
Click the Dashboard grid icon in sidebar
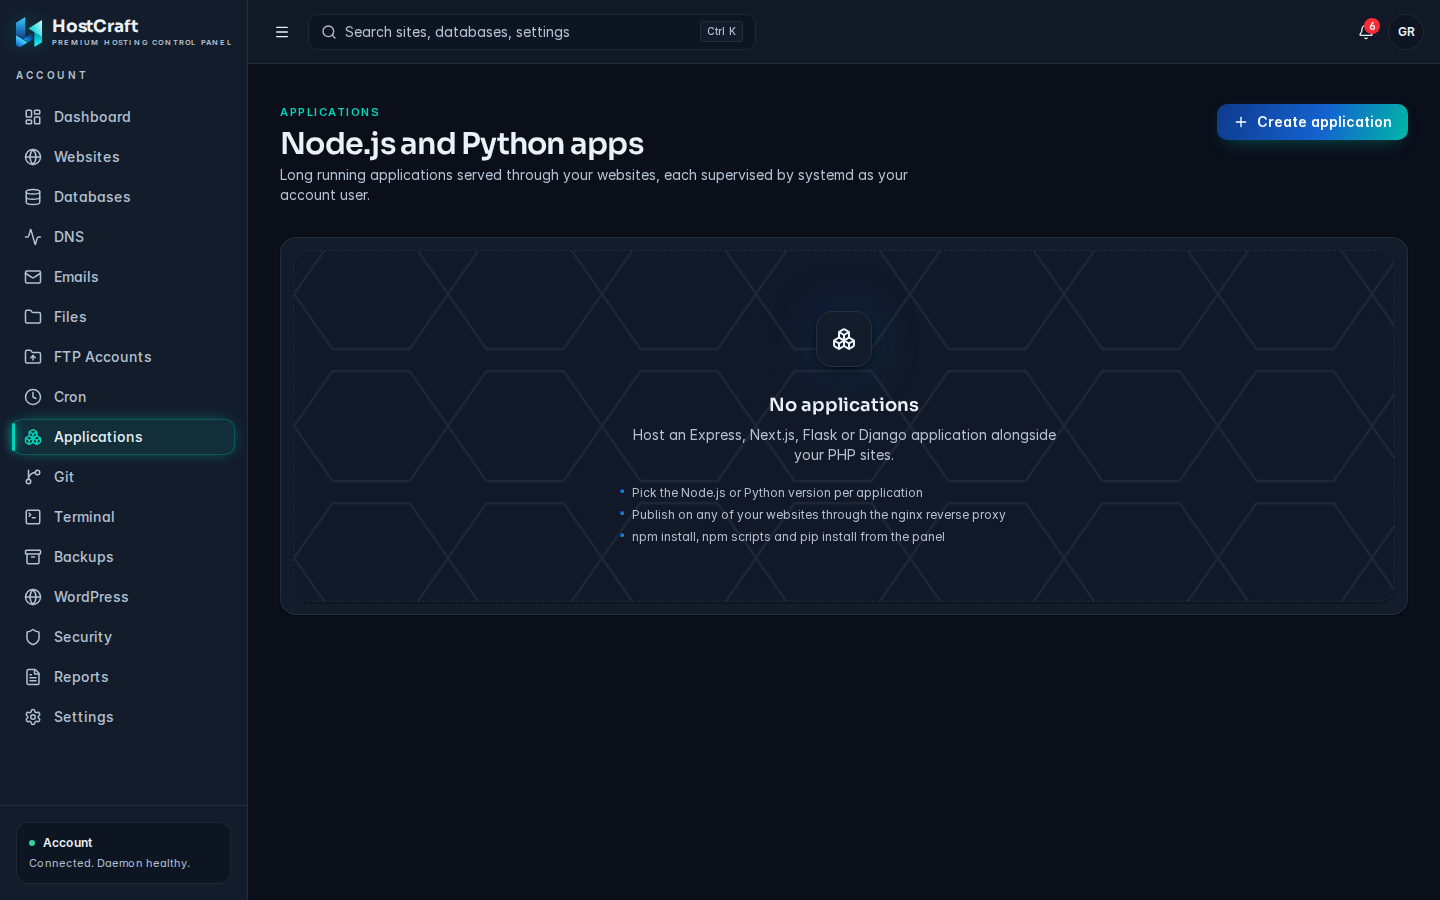pos(33,117)
